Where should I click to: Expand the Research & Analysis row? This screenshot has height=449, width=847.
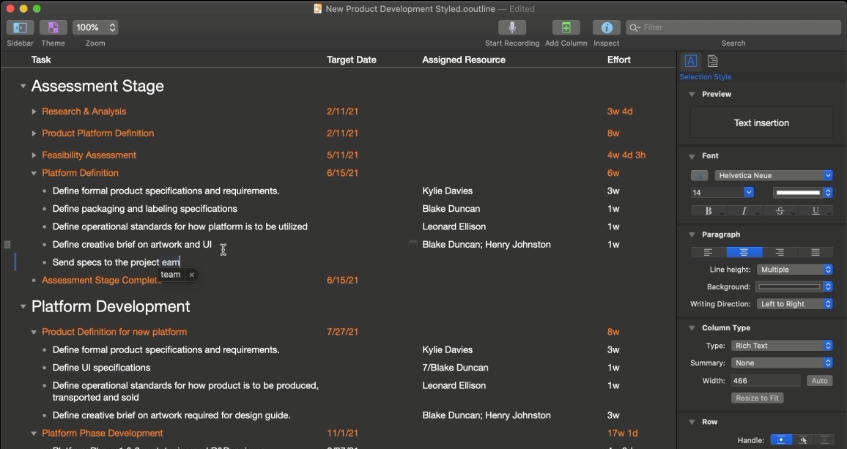[33, 111]
